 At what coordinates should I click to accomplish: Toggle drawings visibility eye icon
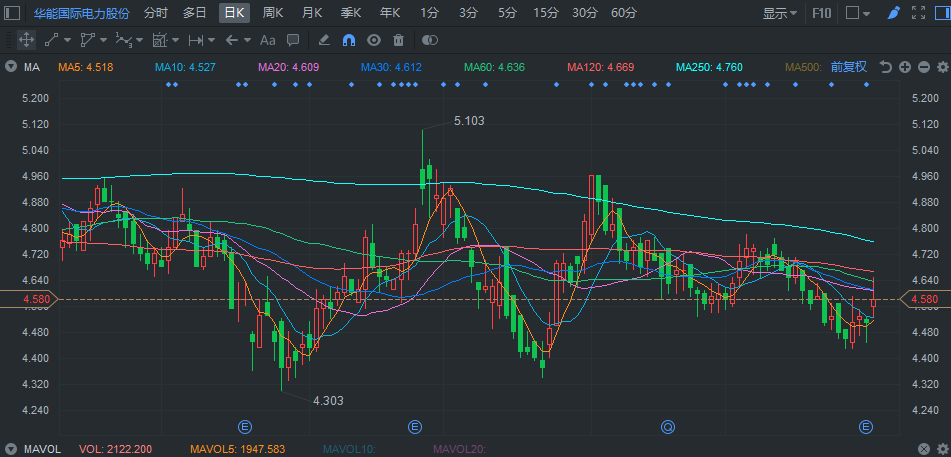[374, 40]
